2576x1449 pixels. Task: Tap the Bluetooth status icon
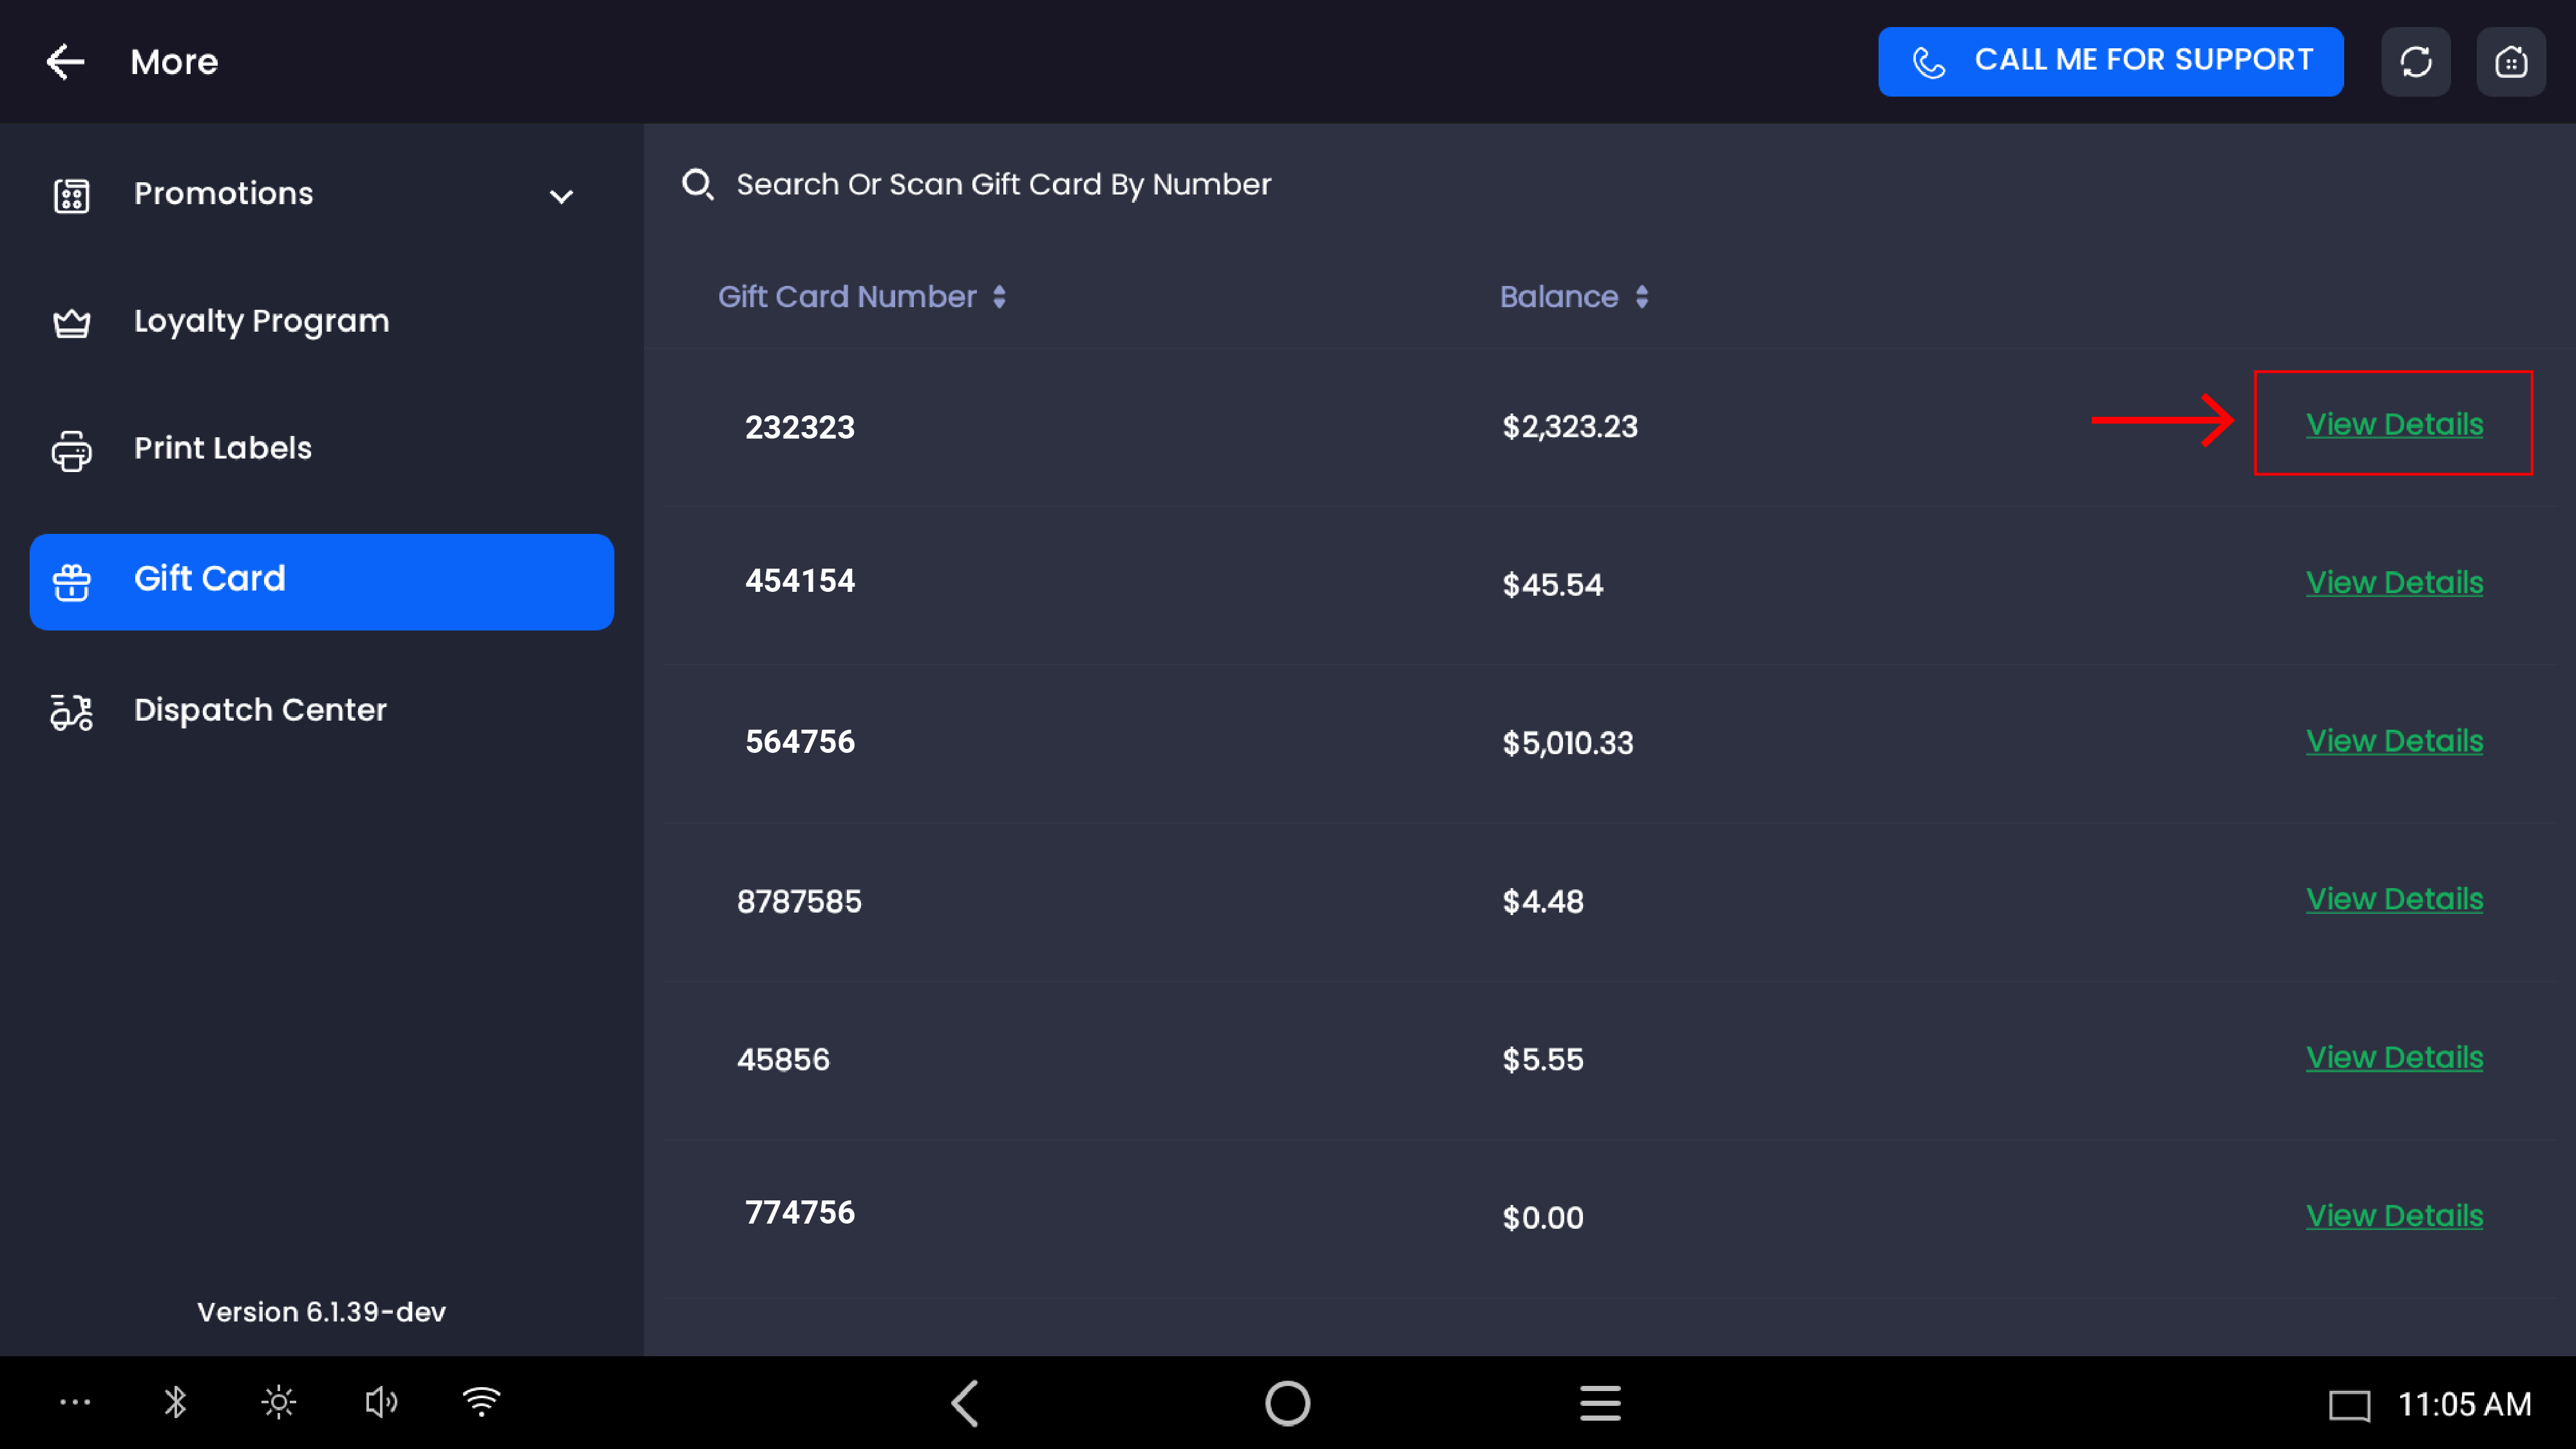[x=175, y=1402]
